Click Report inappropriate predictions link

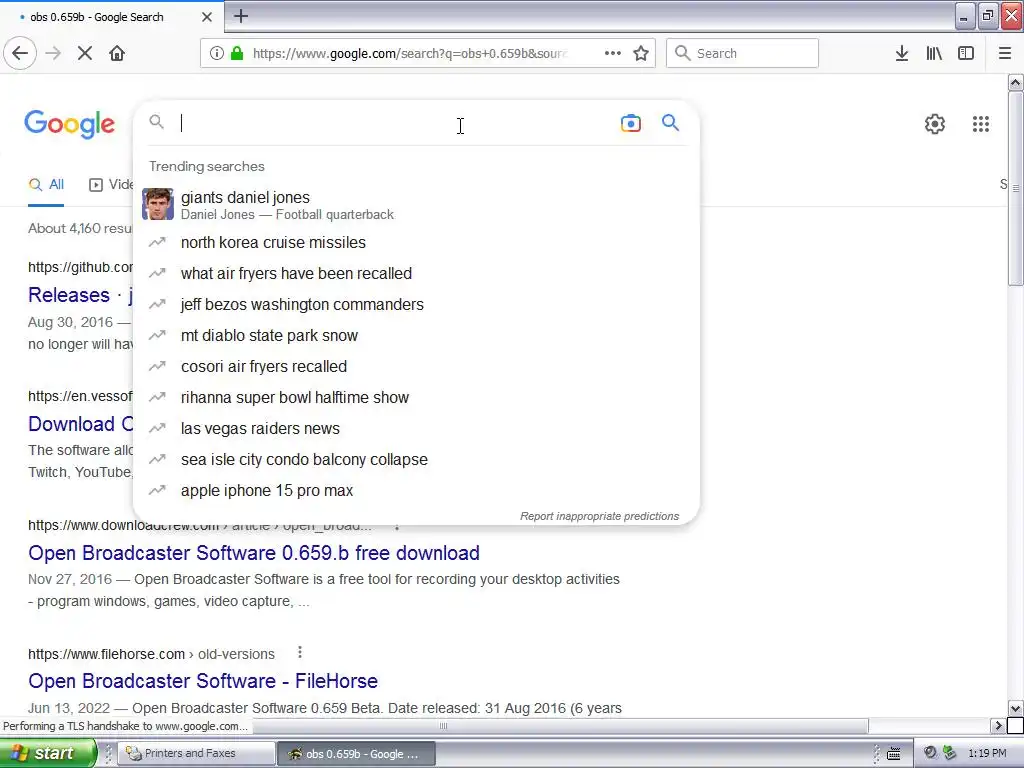coord(600,516)
